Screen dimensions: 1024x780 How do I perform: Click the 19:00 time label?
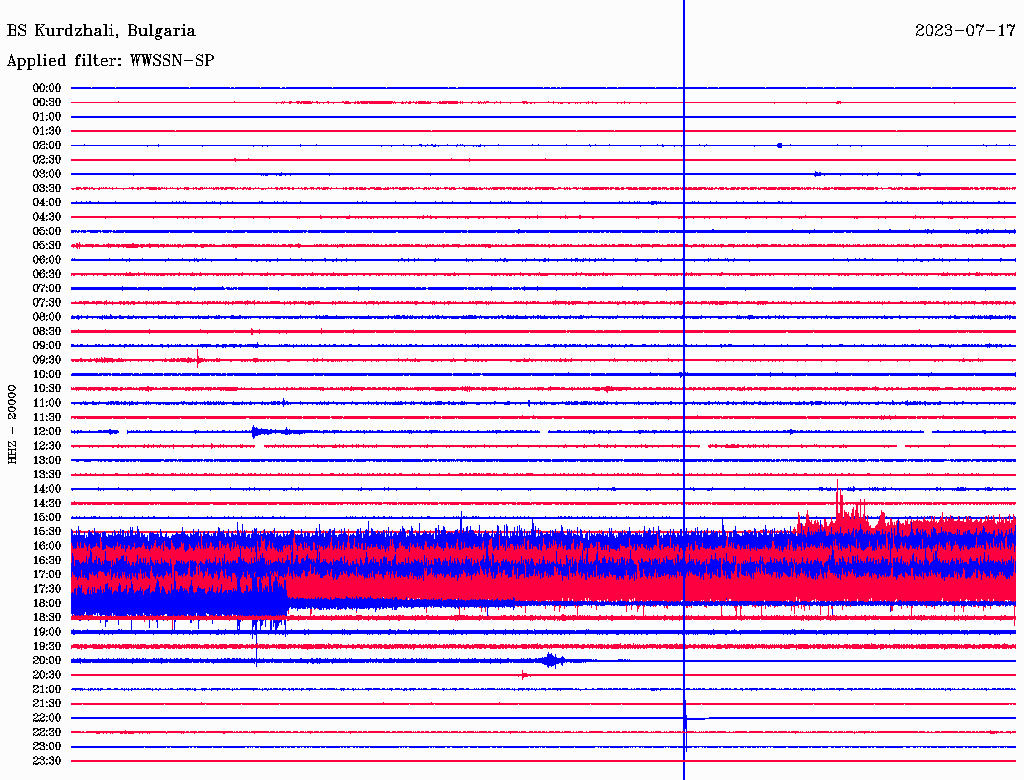47,632
